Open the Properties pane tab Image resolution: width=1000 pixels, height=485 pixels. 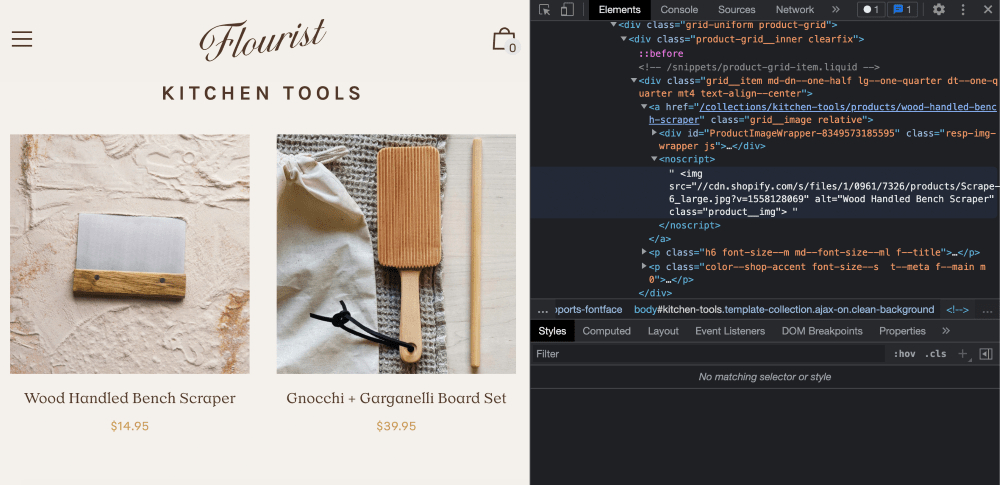coord(902,331)
